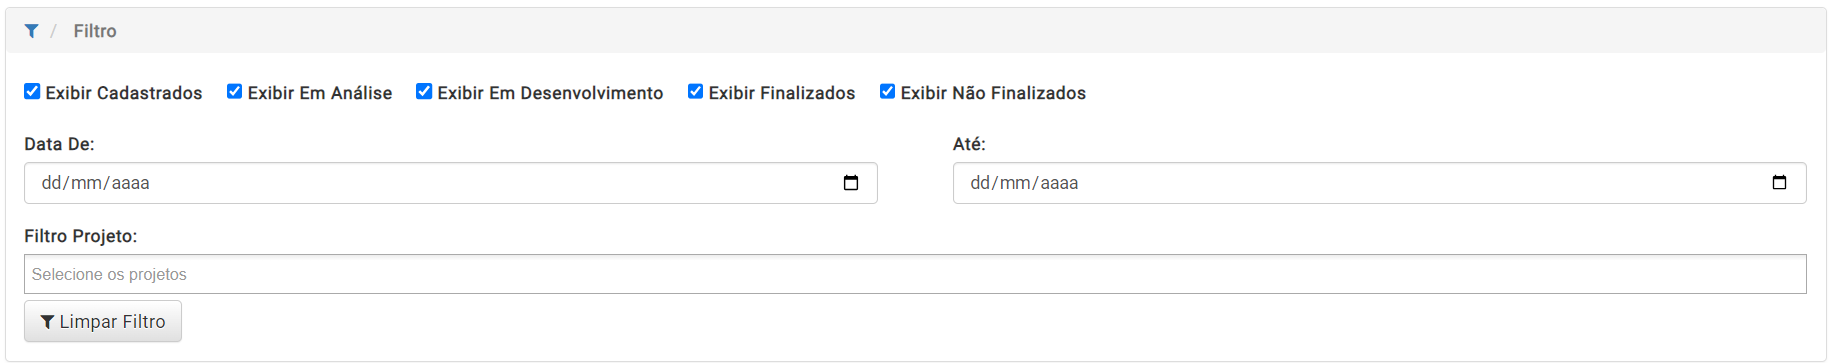Uncheck the Exibir Cadastrados checkbox
Viewport: 1836px width, 363px height.
click(32, 91)
